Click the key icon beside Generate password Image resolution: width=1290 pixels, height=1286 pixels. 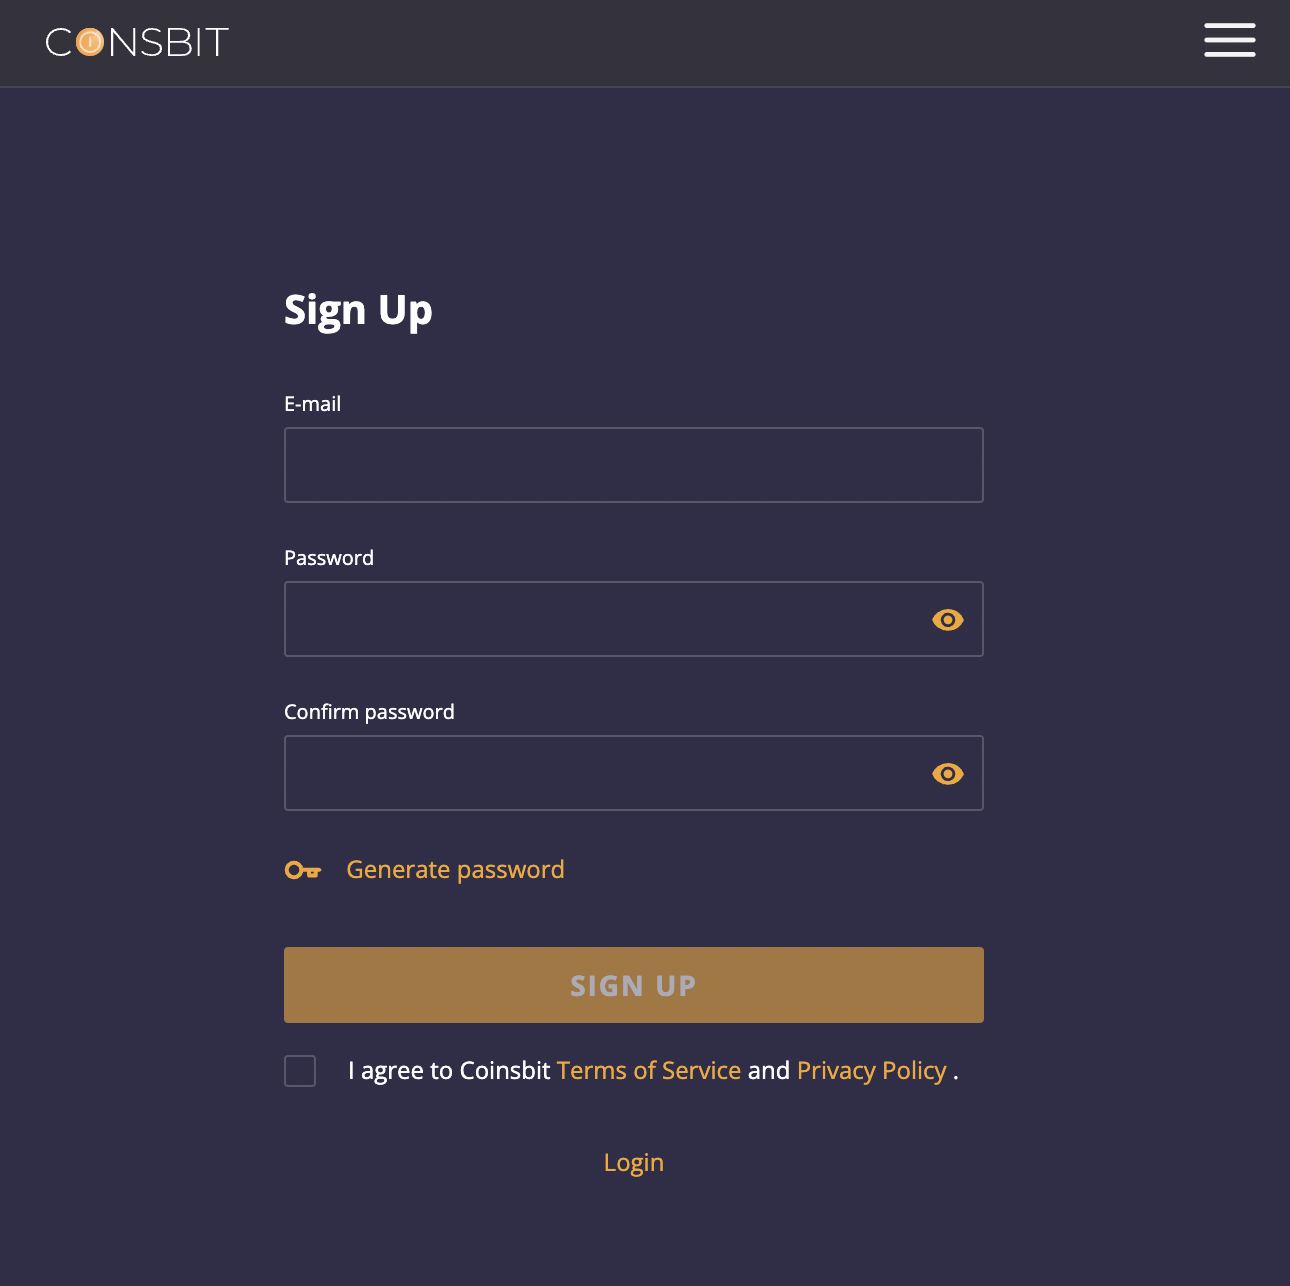point(303,870)
